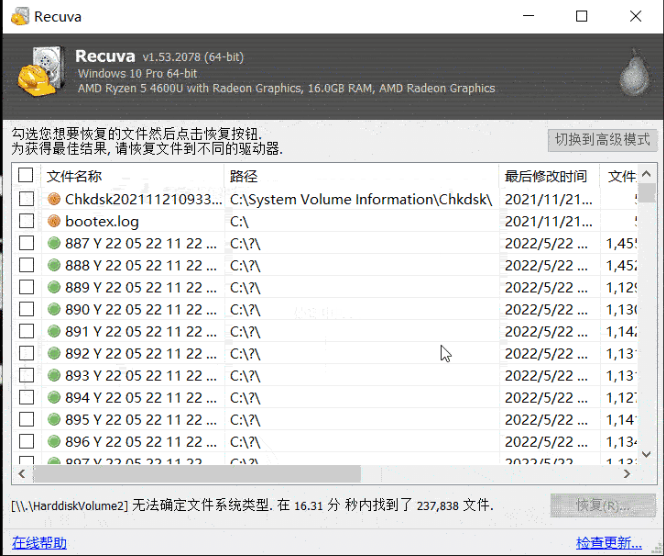
Task: Click the vertical scrollbar thumb
Action: [646, 193]
